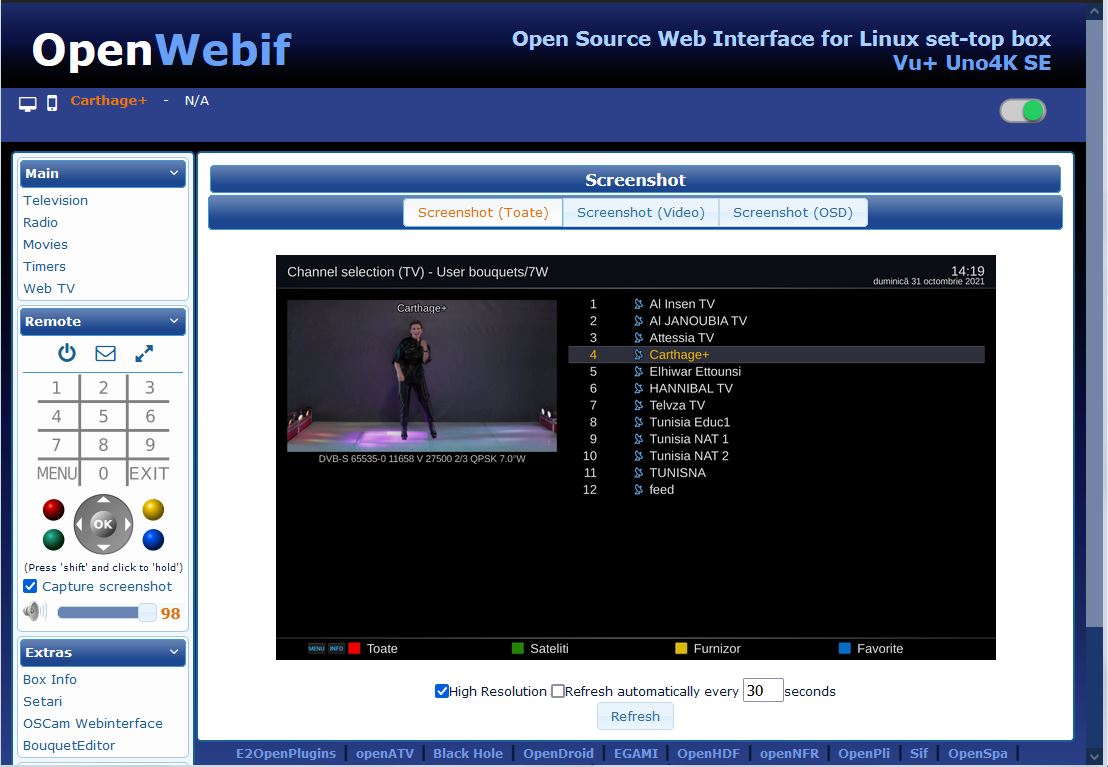The width and height of the screenshot is (1108, 767).
Task: Click remote number key 3
Action: [150, 387]
